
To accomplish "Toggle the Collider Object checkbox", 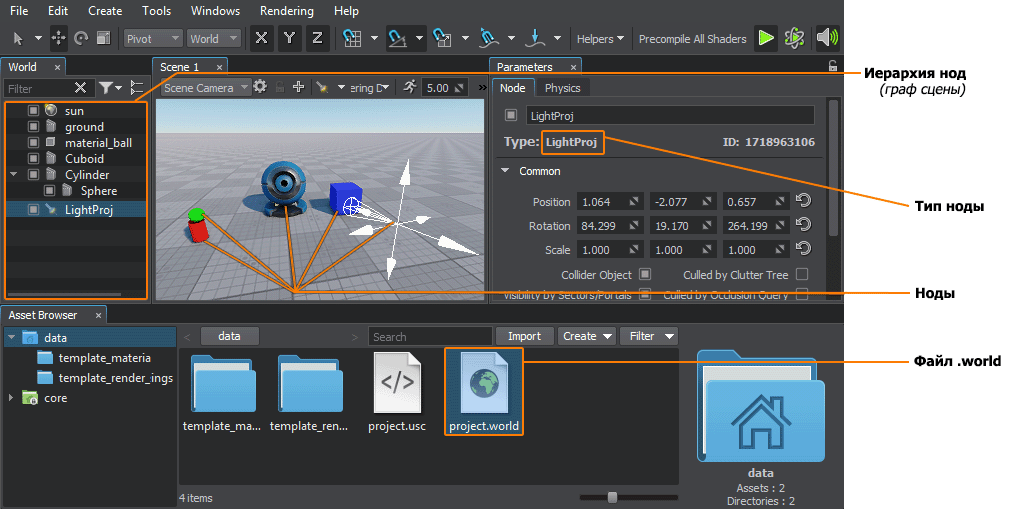I will click(645, 274).
